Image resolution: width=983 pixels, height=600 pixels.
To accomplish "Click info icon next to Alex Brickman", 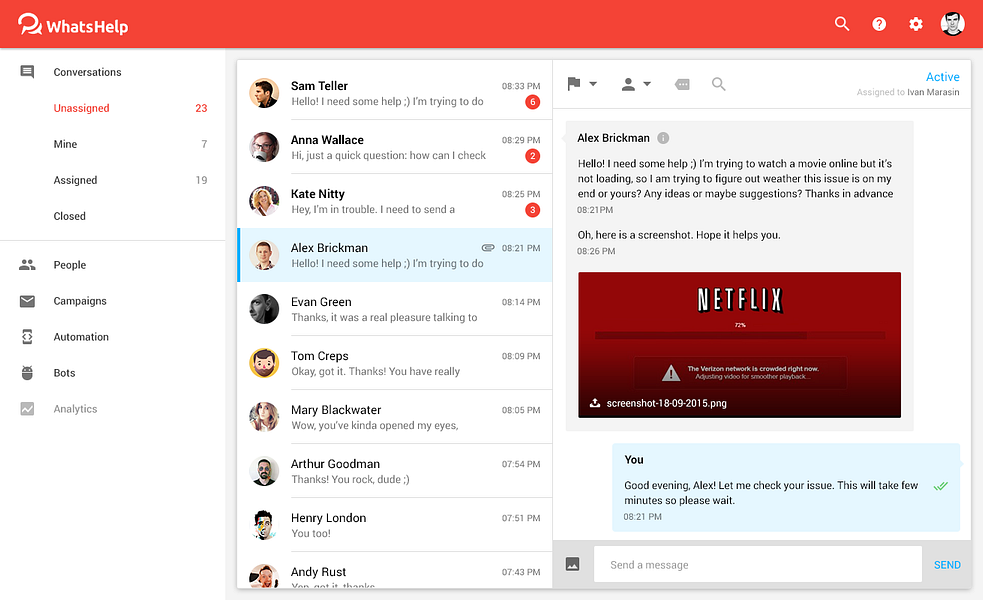I will pos(663,138).
